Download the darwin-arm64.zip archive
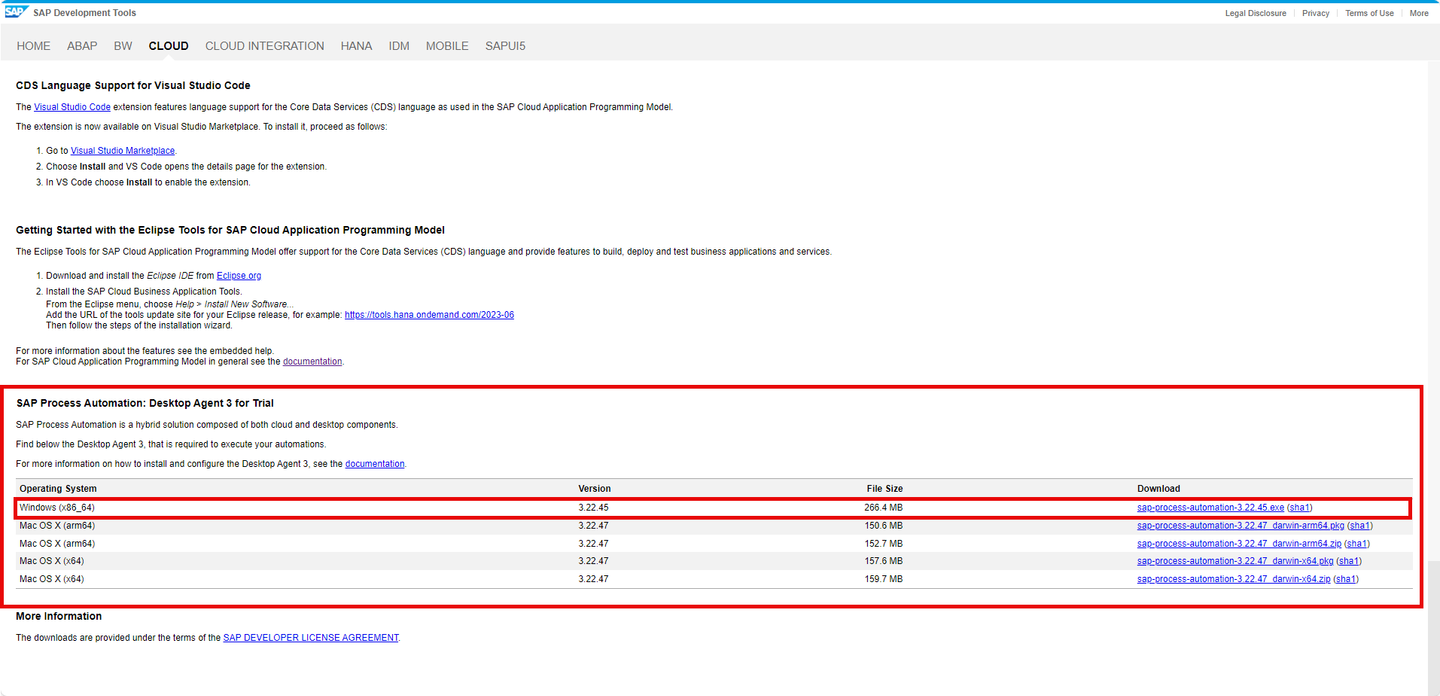Screen dimensions: 1440x696 pyautogui.click(x=1239, y=544)
